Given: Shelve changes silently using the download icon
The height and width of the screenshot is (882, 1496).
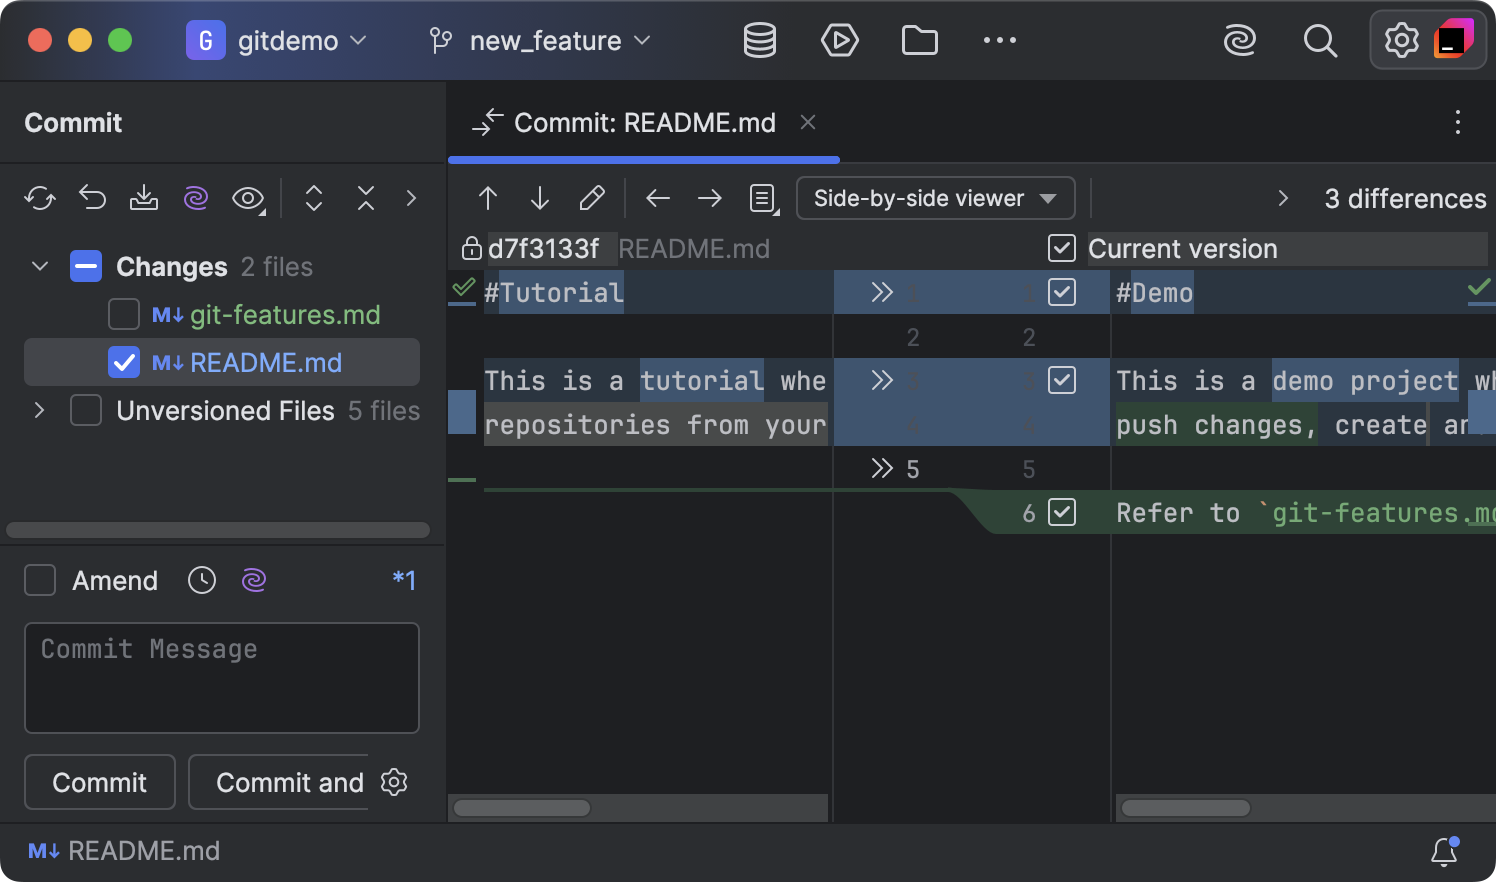Looking at the screenshot, I should [x=144, y=197].
